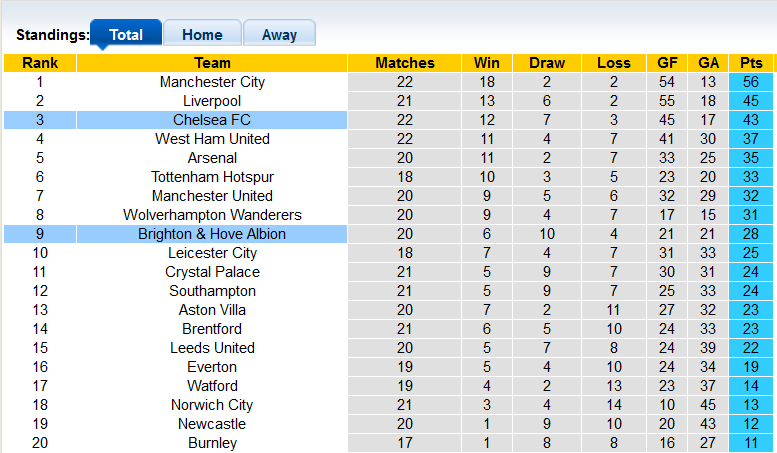The width and height of the screenshot is (777, 453).
Task: Open Liverpool team page
Action: coord(212,101)
